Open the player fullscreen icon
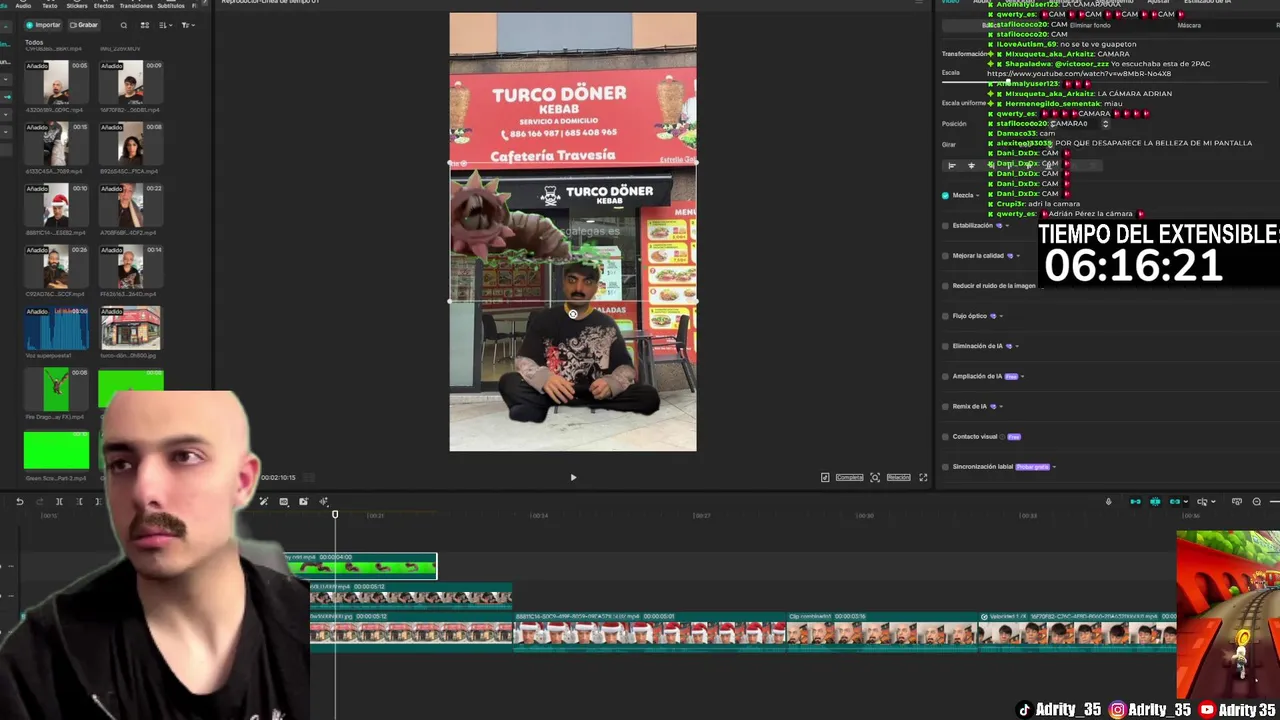Image resolution: width=1280 pixels, height=720 pixels. (x=923, y=478)
